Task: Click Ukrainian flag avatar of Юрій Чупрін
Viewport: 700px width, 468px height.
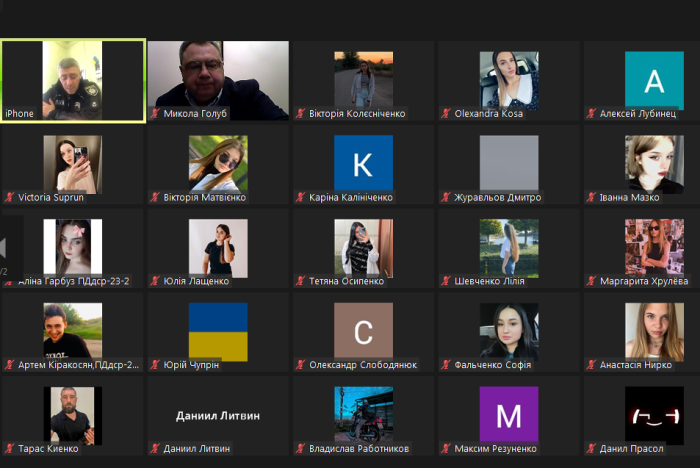Action: click(218, 331)
